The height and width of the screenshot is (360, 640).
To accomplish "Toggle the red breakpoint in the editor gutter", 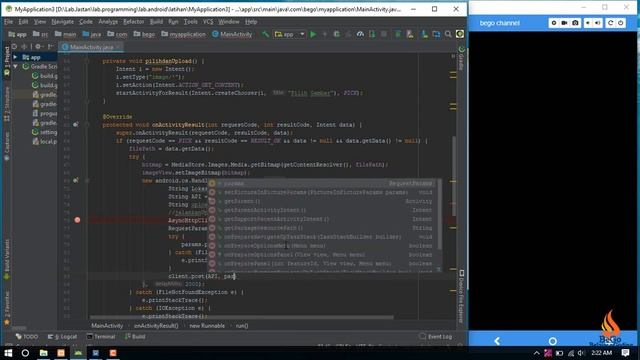I will [x=77, y=220].
